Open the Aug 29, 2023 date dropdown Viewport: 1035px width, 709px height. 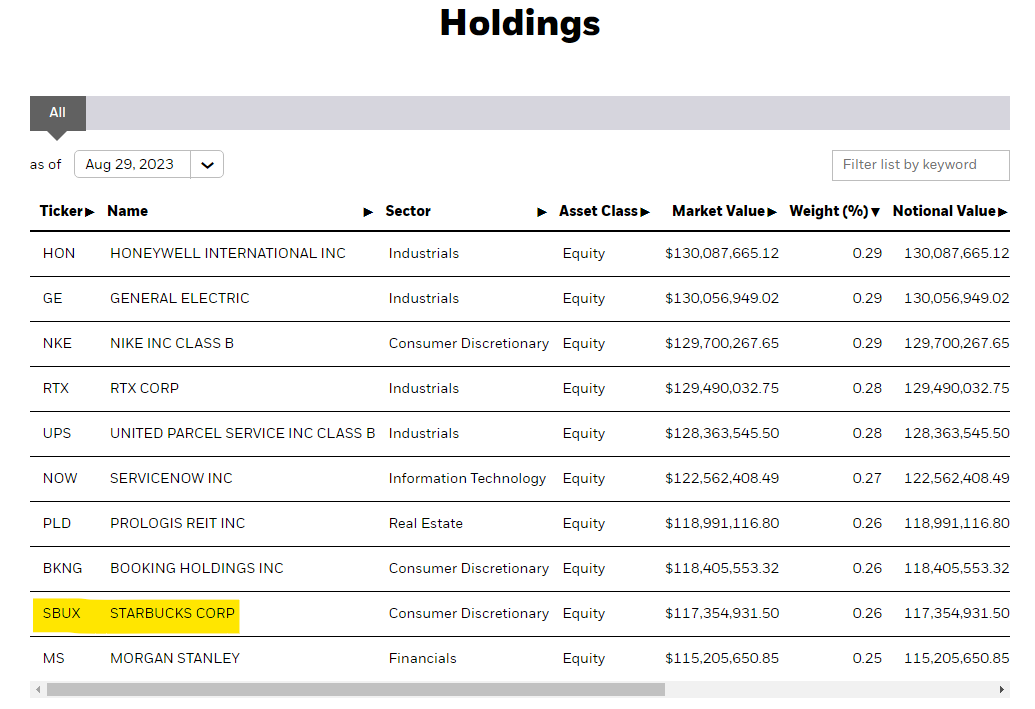click(149, 164)
